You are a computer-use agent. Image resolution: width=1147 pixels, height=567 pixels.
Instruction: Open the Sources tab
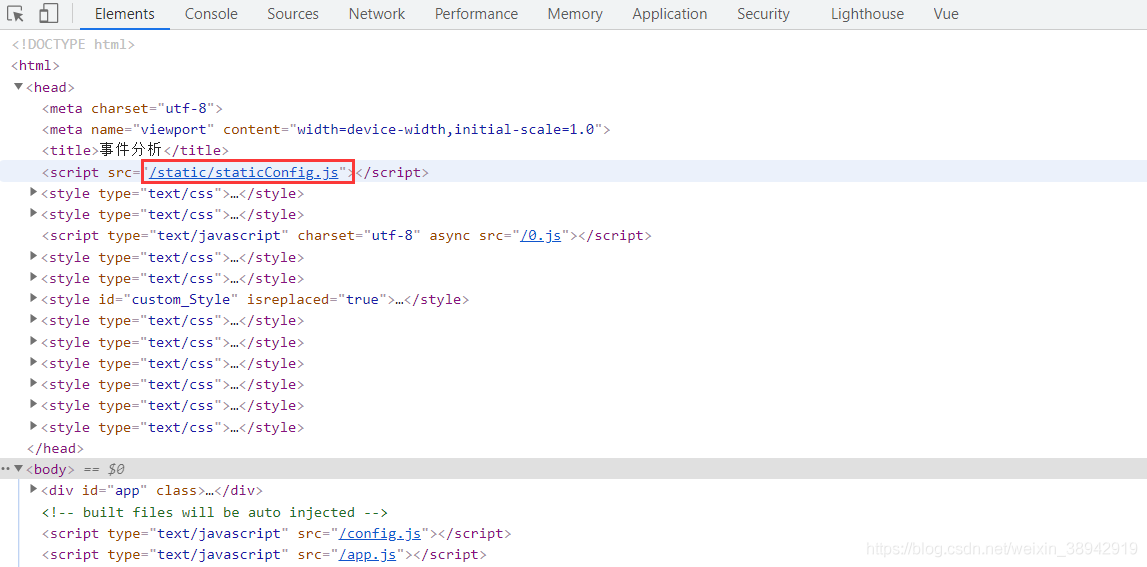[x=293, y=14]
